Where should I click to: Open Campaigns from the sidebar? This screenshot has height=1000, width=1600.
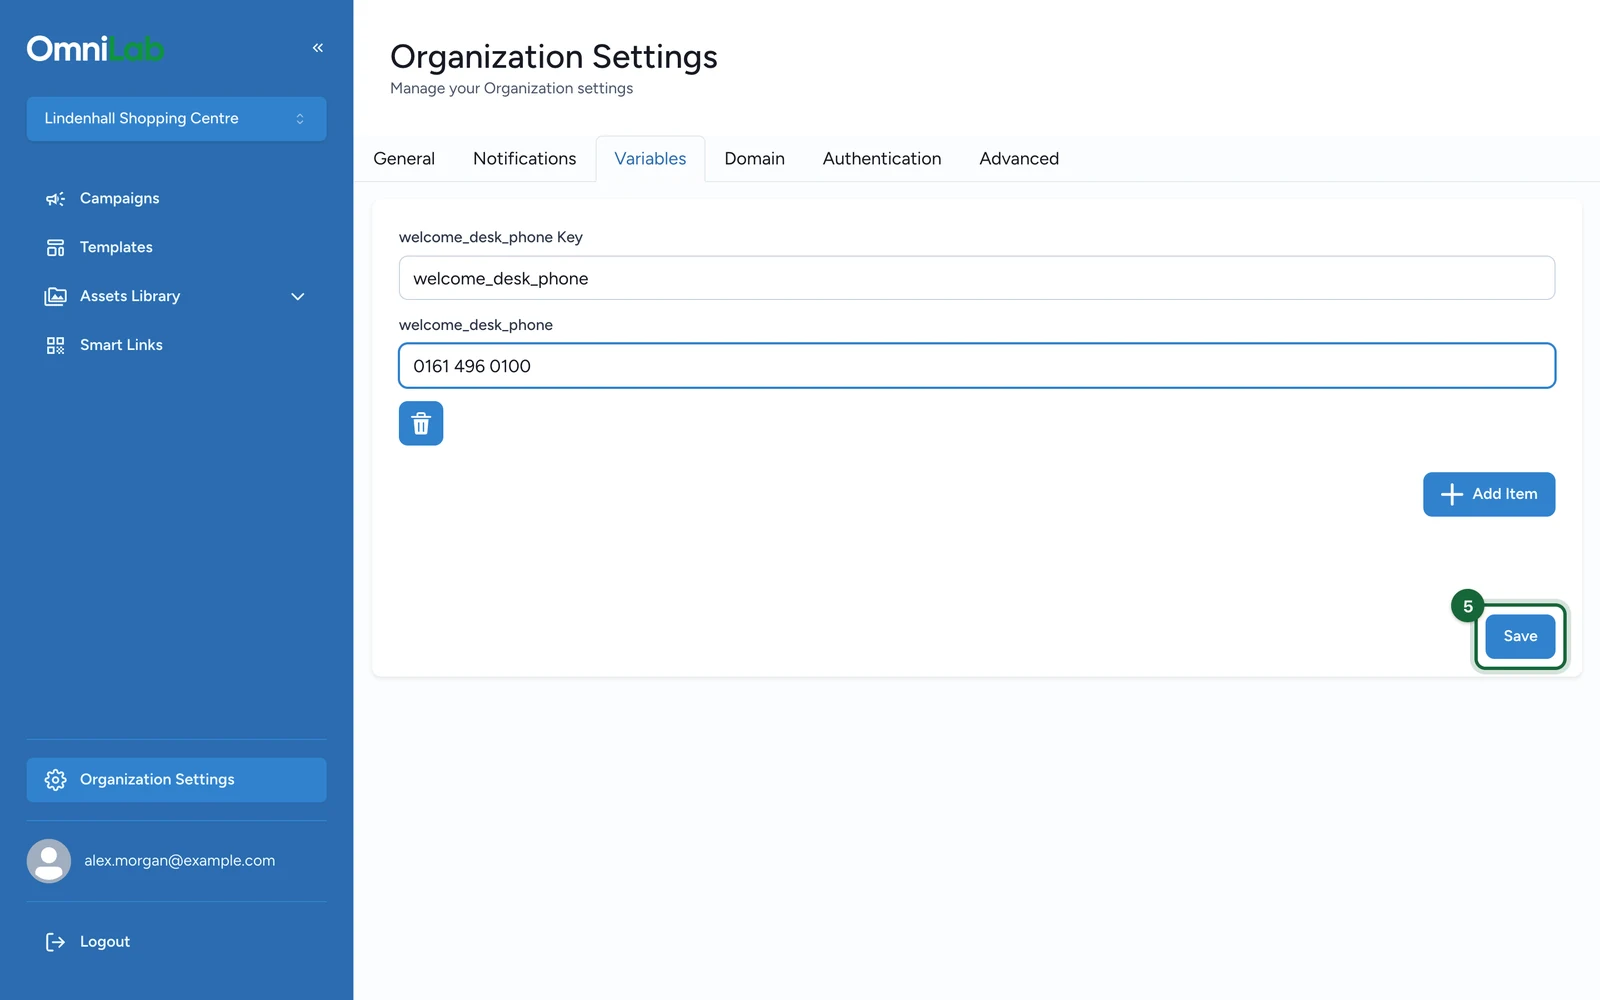pyautogui.click(x=176, y=199)
